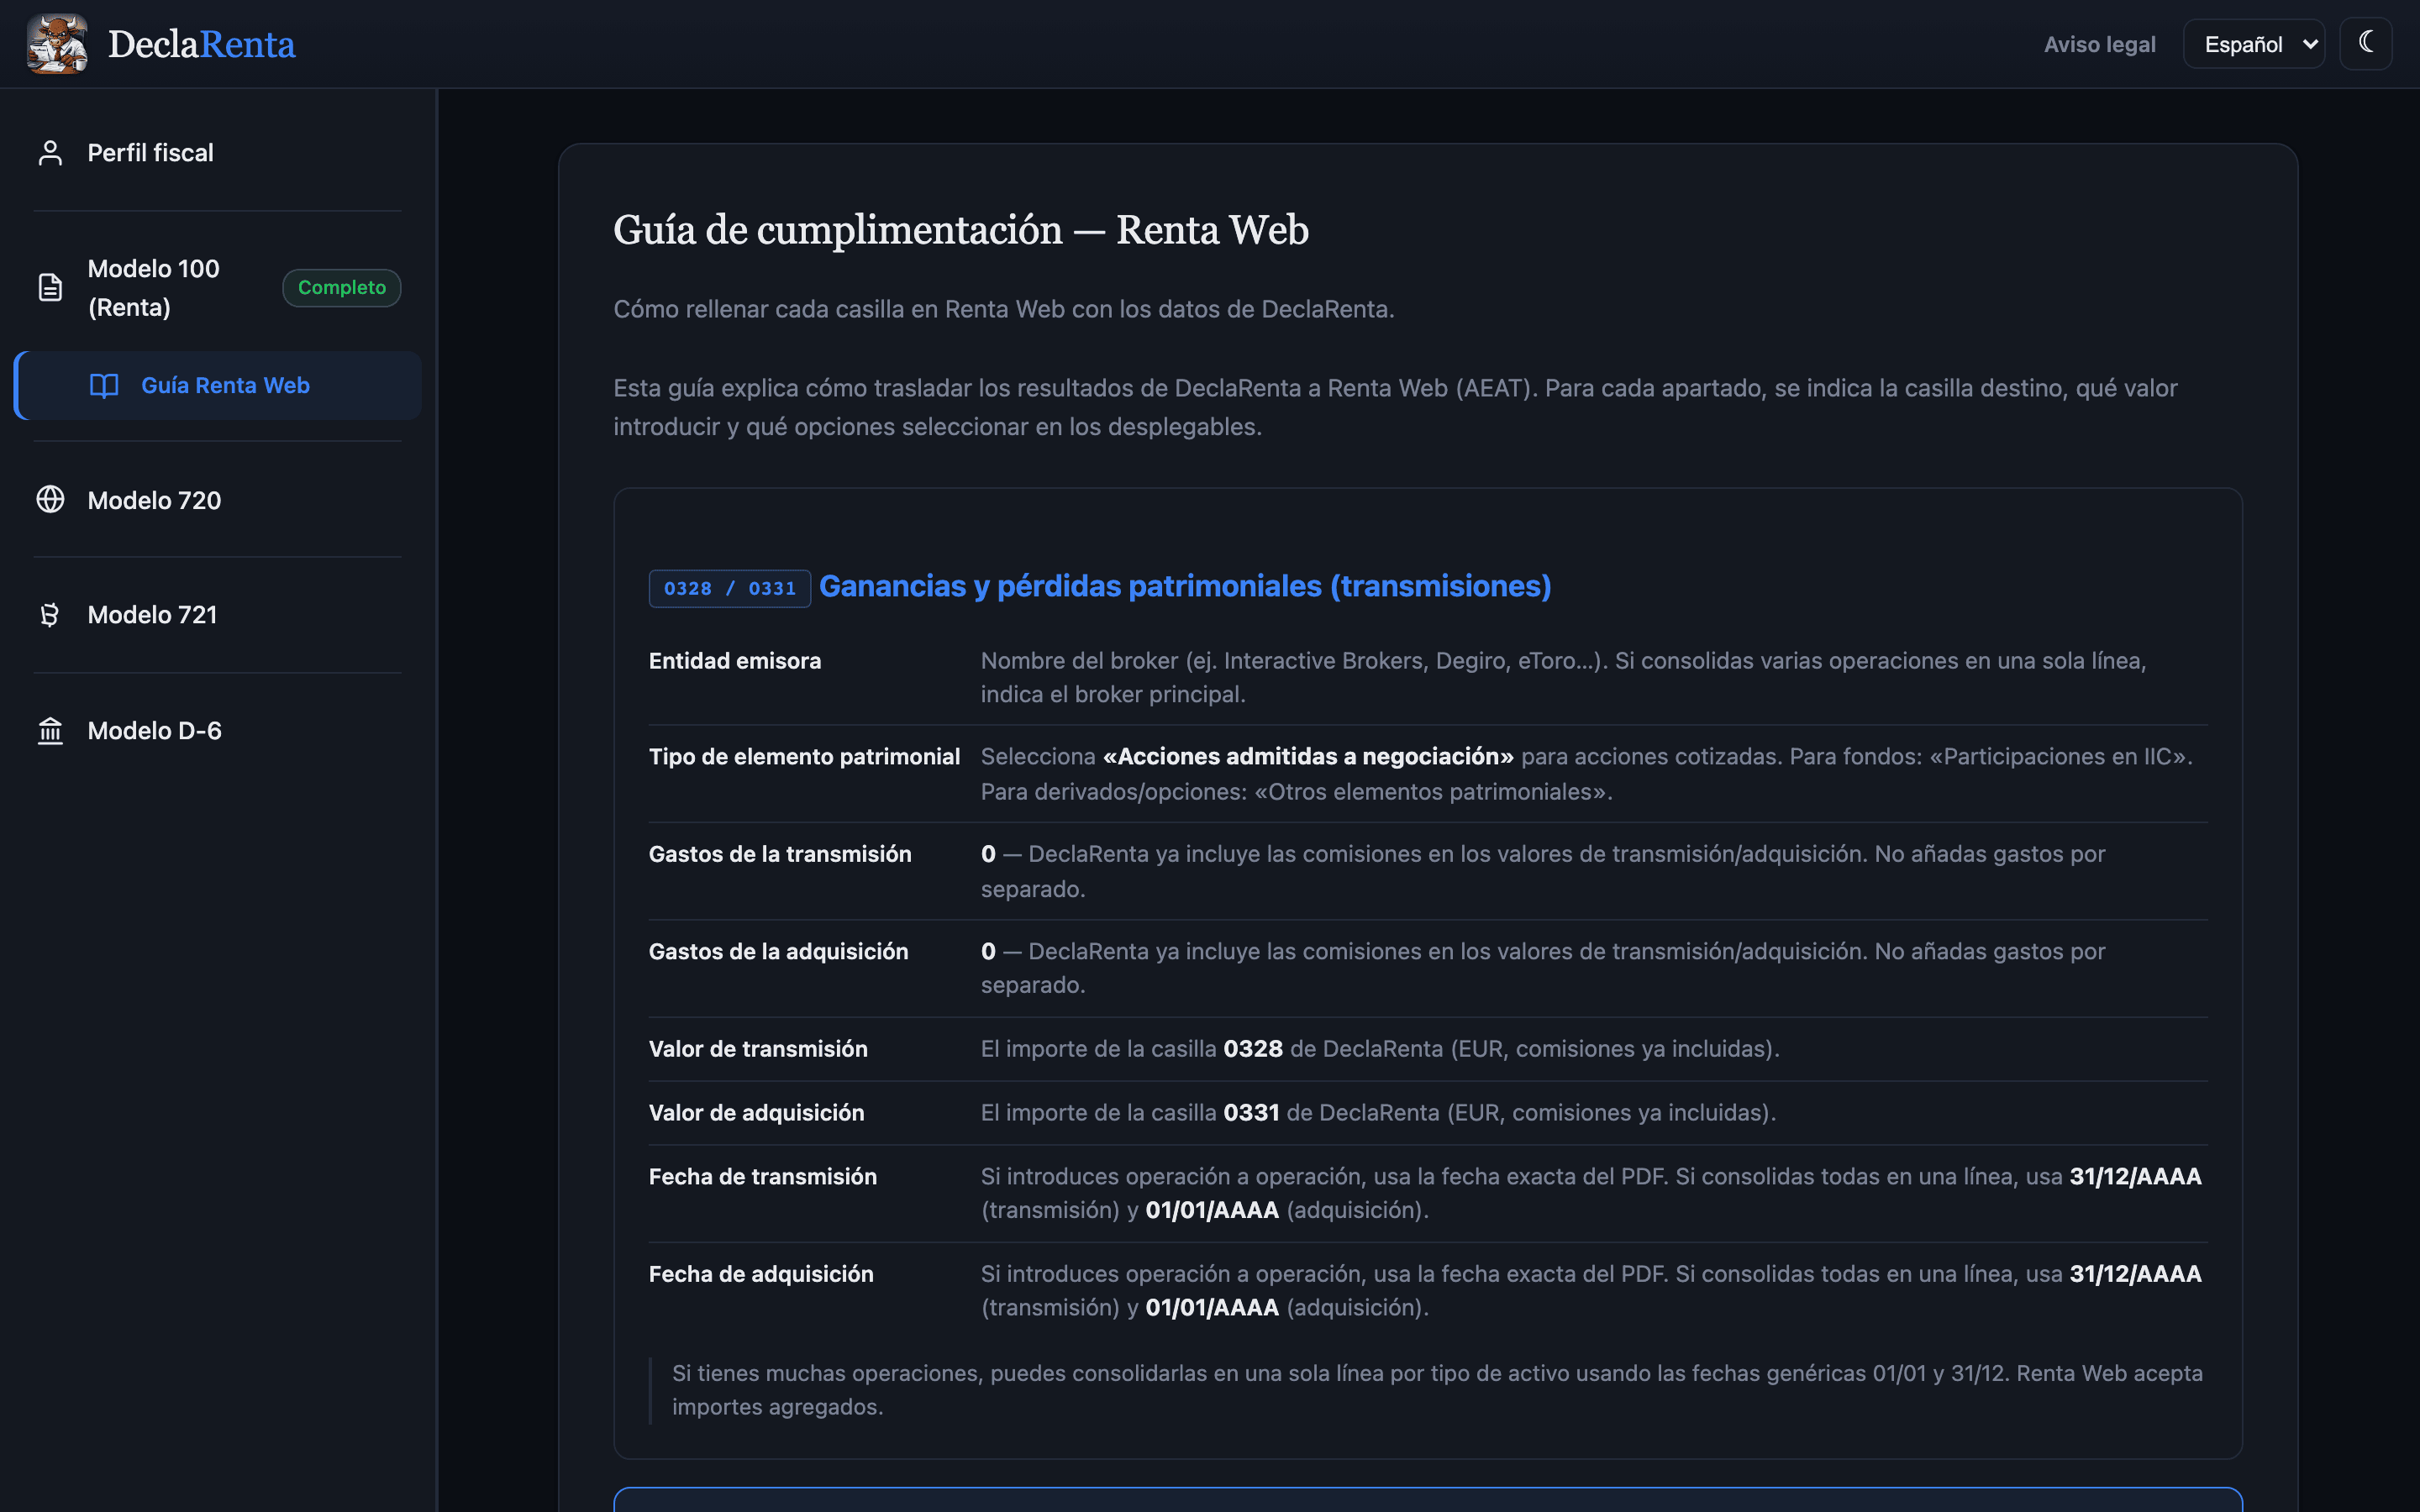Click the Gastos de la transmisión label

coord(780,854)
